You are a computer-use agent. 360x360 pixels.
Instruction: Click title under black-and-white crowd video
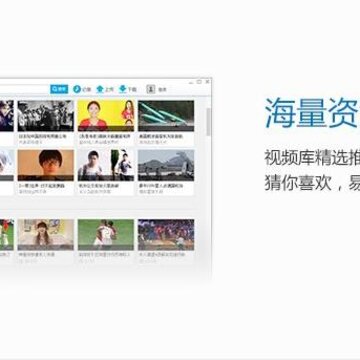(x=42, y=137)
